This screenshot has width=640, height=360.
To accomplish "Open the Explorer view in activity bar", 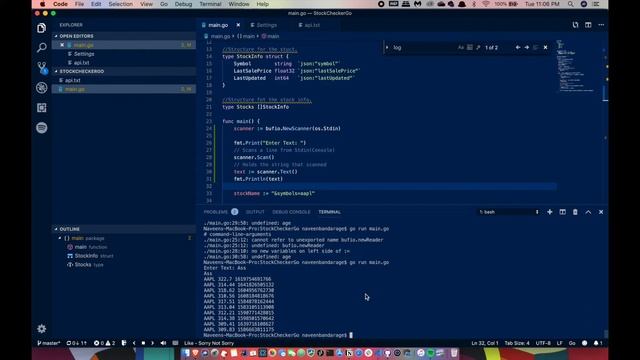I will [x=41, y=28].
